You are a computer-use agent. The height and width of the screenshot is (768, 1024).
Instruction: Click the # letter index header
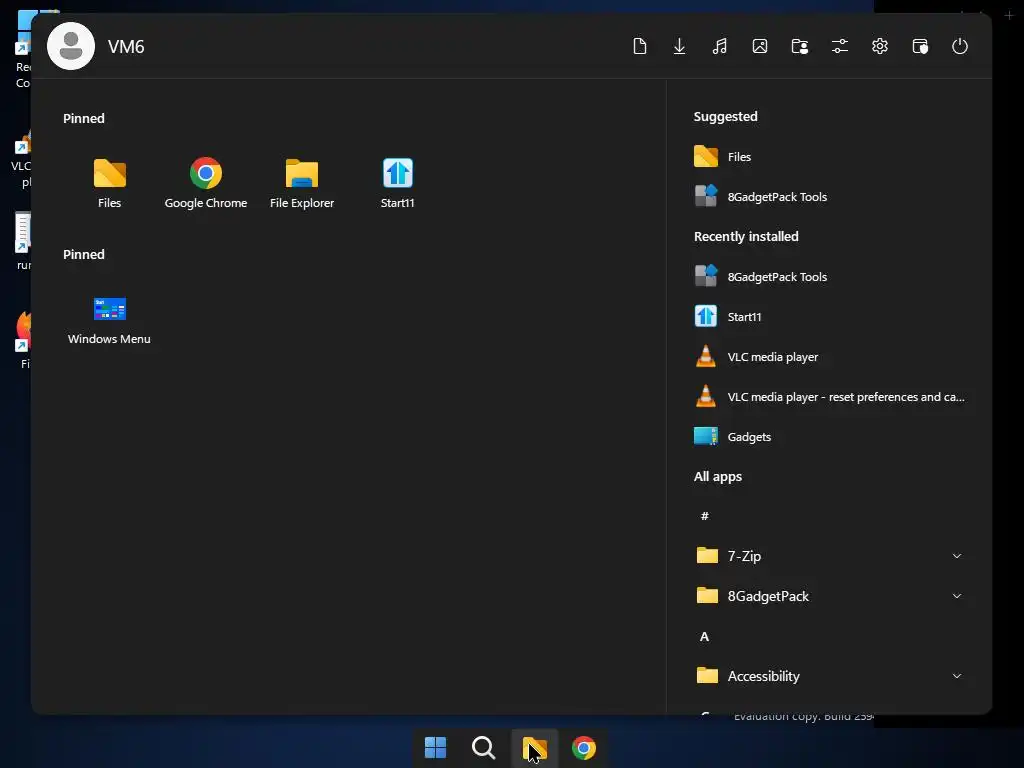pos(705,516)
